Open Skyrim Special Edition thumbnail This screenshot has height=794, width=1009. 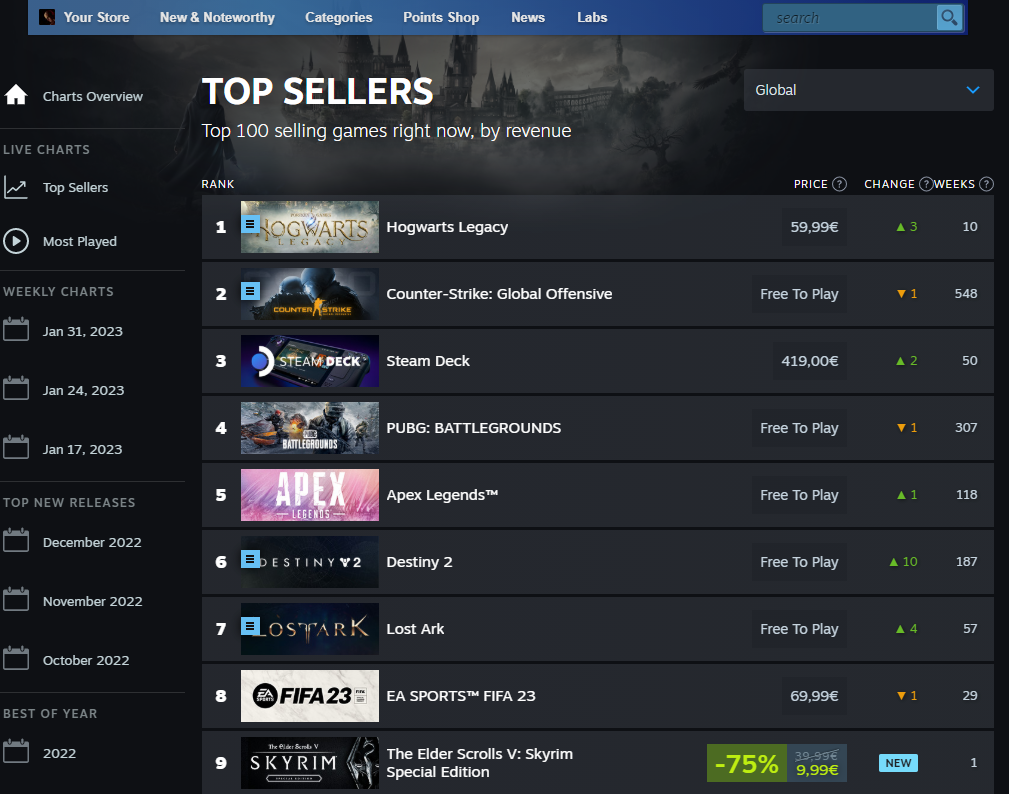point(310,762)
